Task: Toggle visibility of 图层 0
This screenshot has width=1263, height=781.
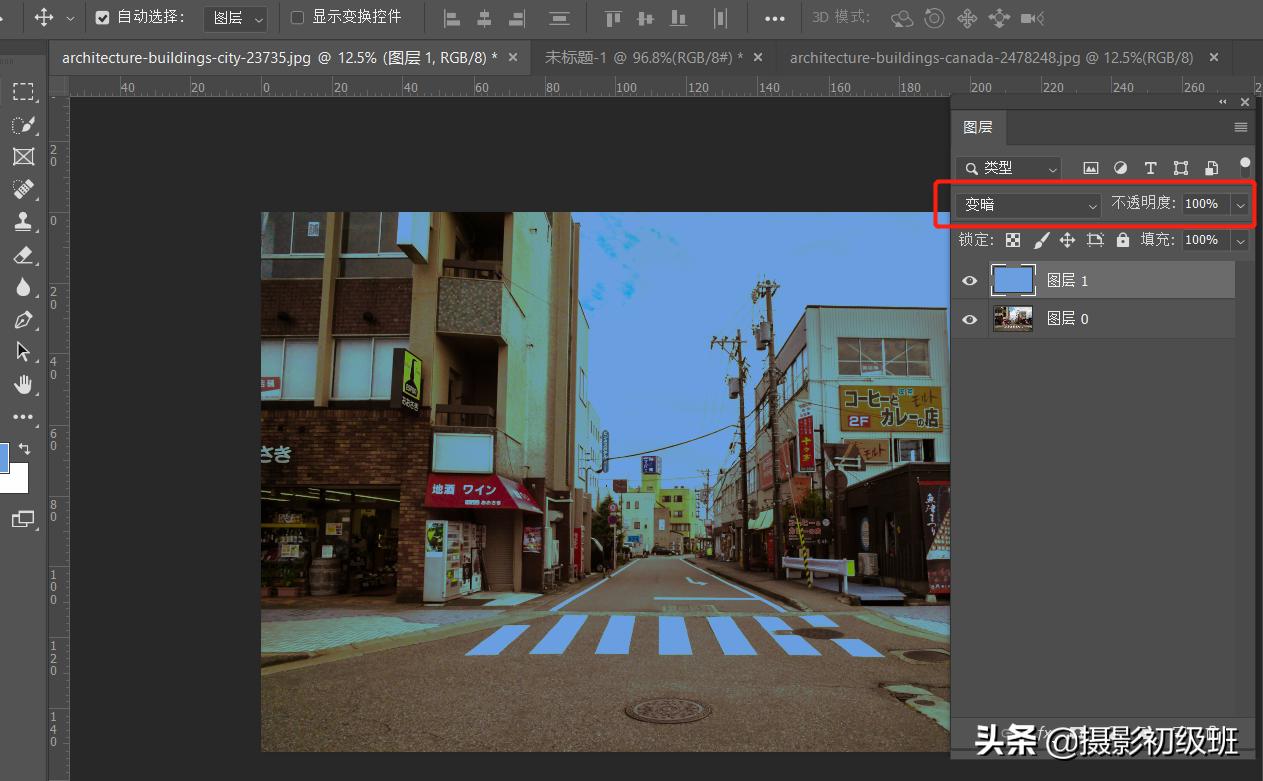Action: [x=969, y=319]
